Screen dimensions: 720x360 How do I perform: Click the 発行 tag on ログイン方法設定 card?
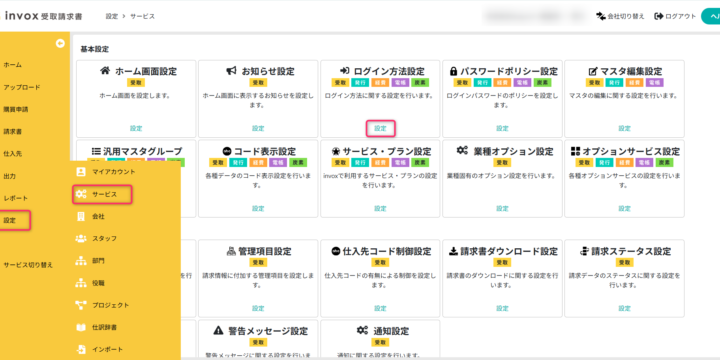click(360, 83)
